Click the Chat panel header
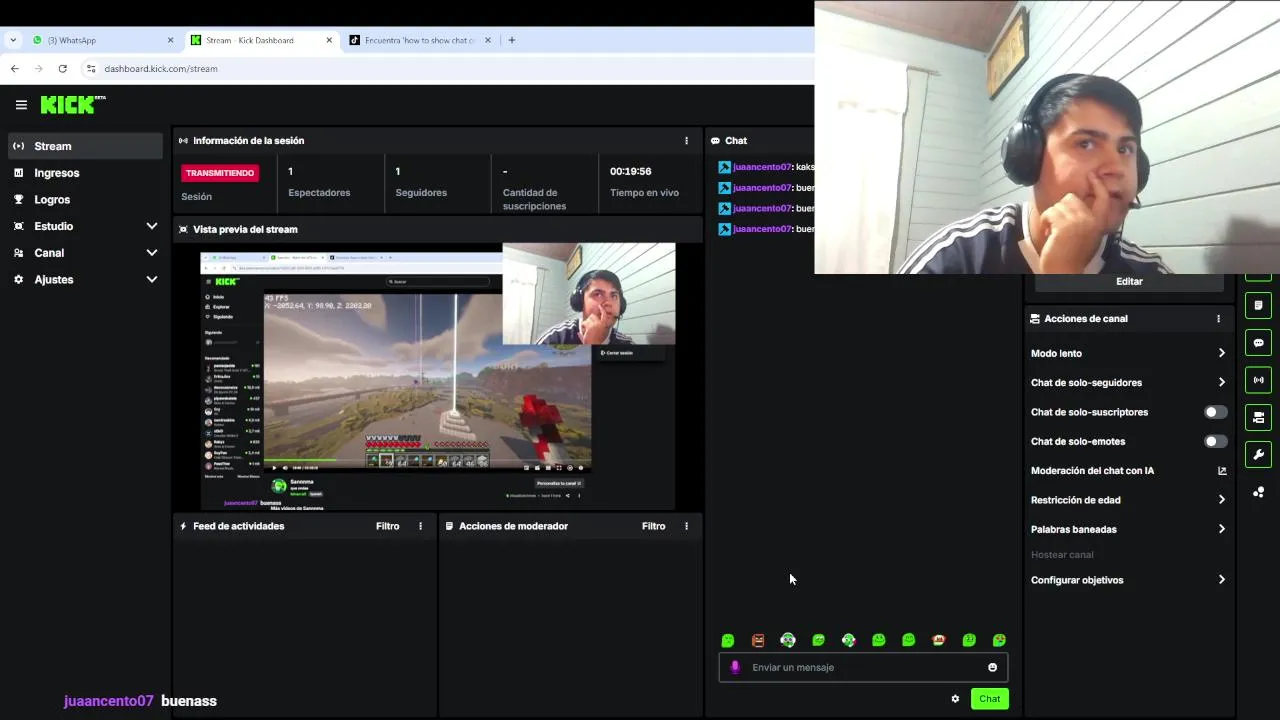This screenshot has width=1280, height=720. pos(736,141)
